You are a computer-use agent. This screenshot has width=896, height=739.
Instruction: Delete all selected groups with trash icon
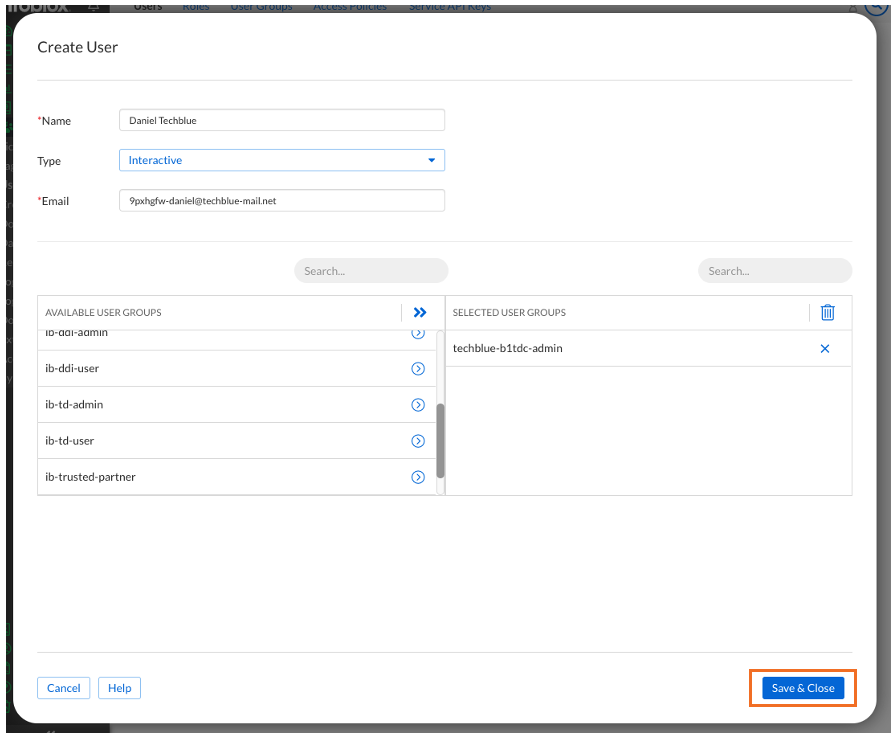pyautogui.click(x=827, y=313)
